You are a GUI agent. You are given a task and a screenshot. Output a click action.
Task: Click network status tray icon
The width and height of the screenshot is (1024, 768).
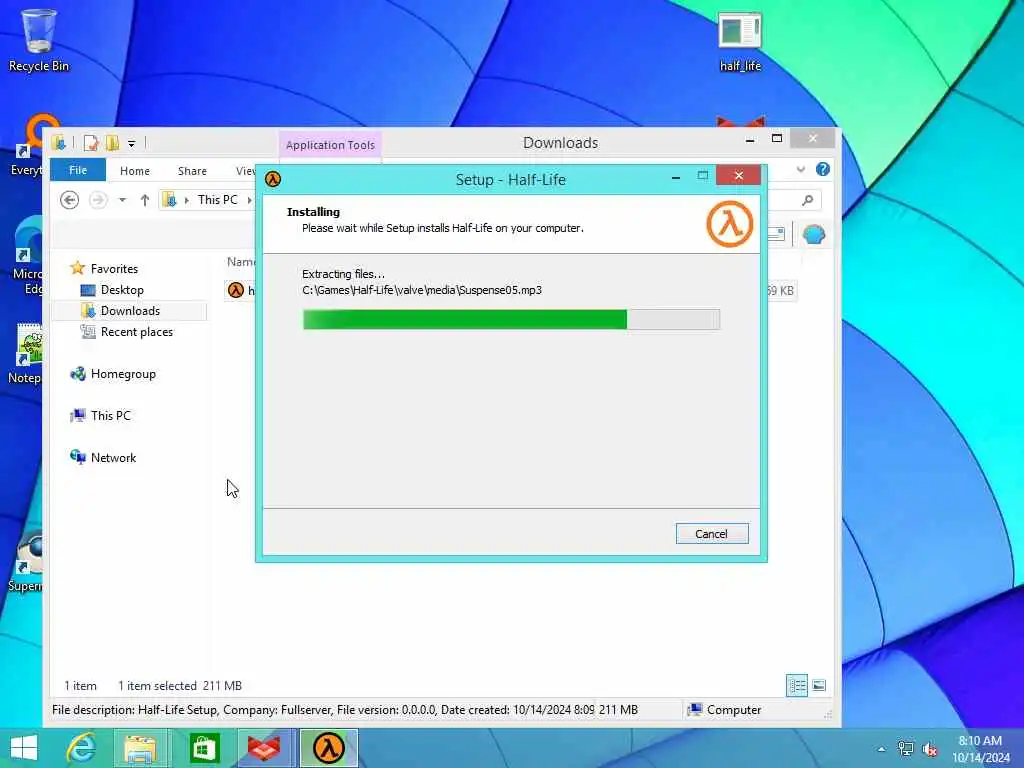point(905,749)
